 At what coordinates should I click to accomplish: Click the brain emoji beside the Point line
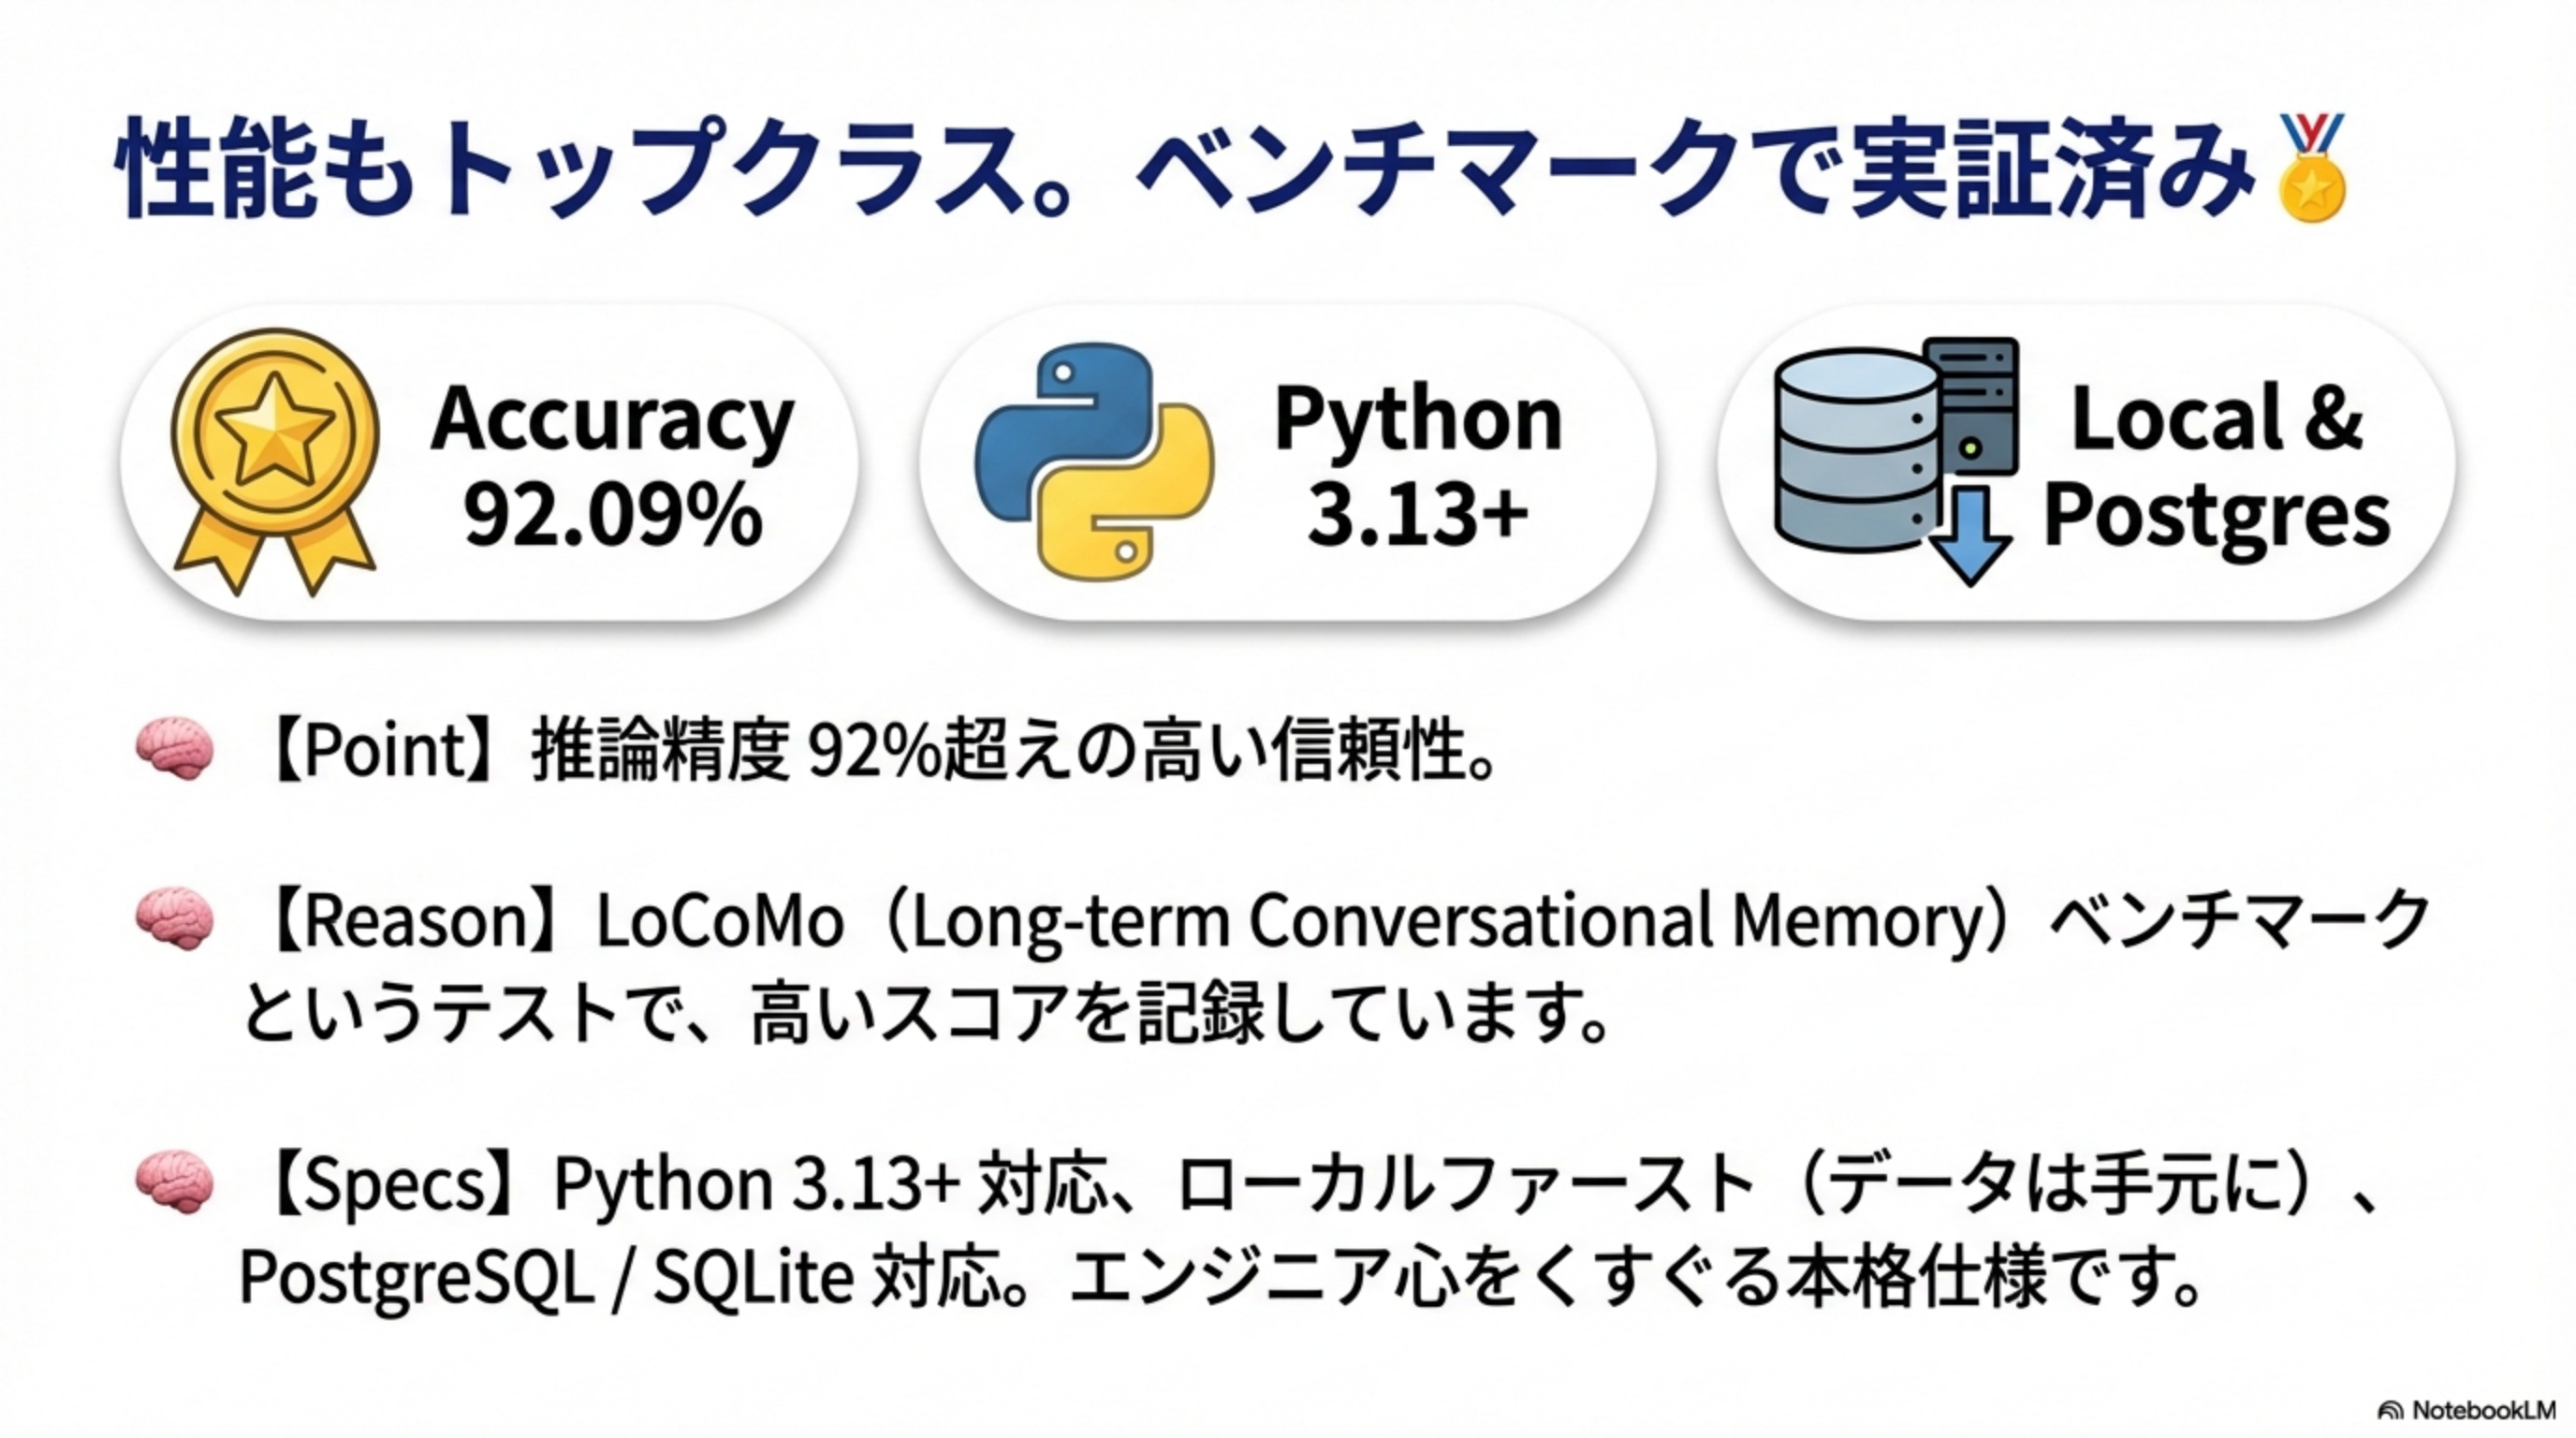pyautogui.click(x=175, y=749)
